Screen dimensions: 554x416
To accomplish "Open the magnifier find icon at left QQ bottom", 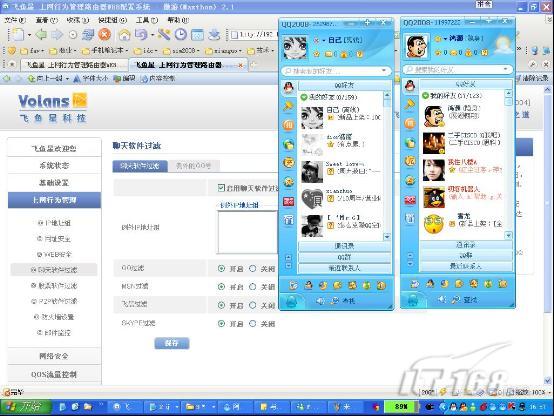I will [334, 301].
